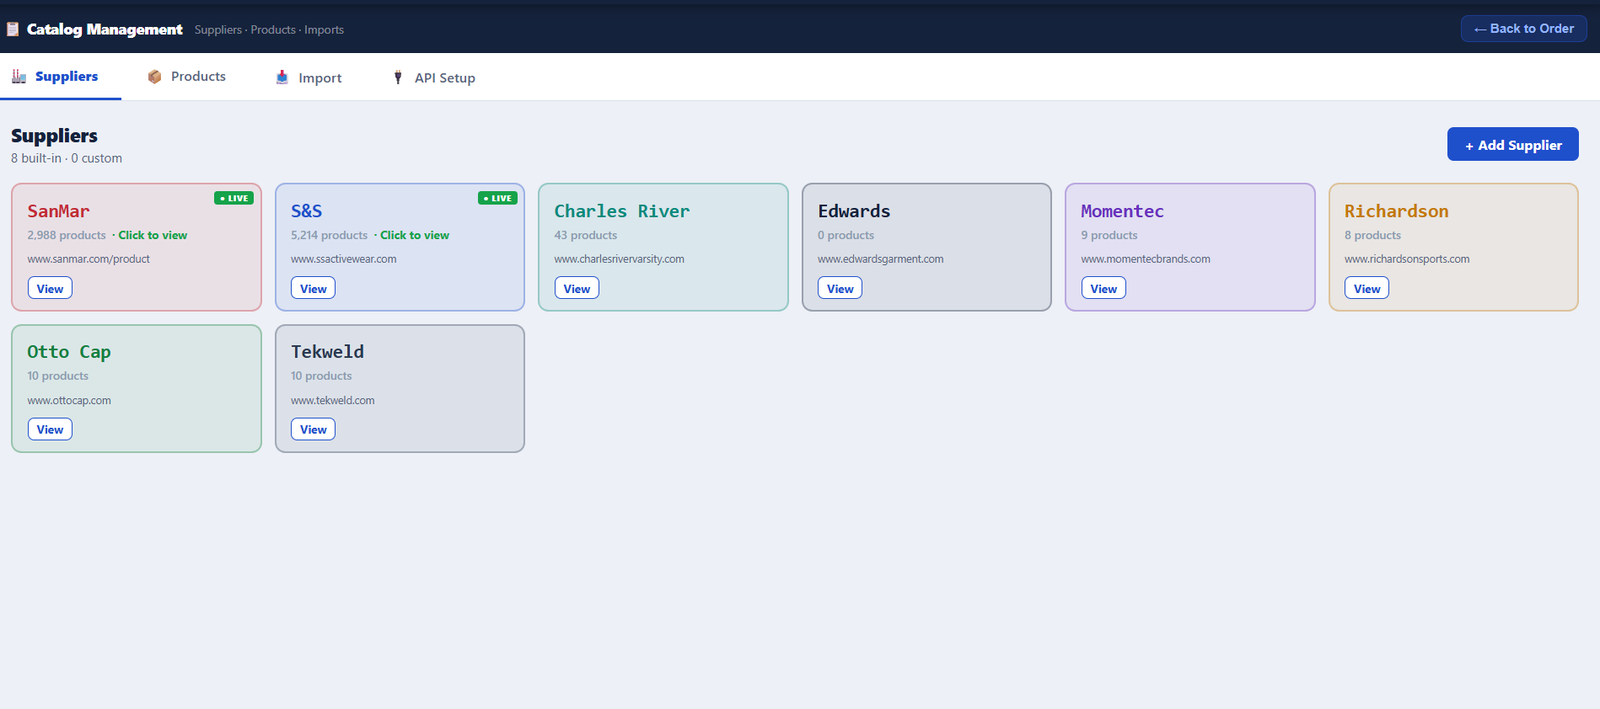
Task: Click www.edwardsgarment.com URL
Action: point(880,259)
